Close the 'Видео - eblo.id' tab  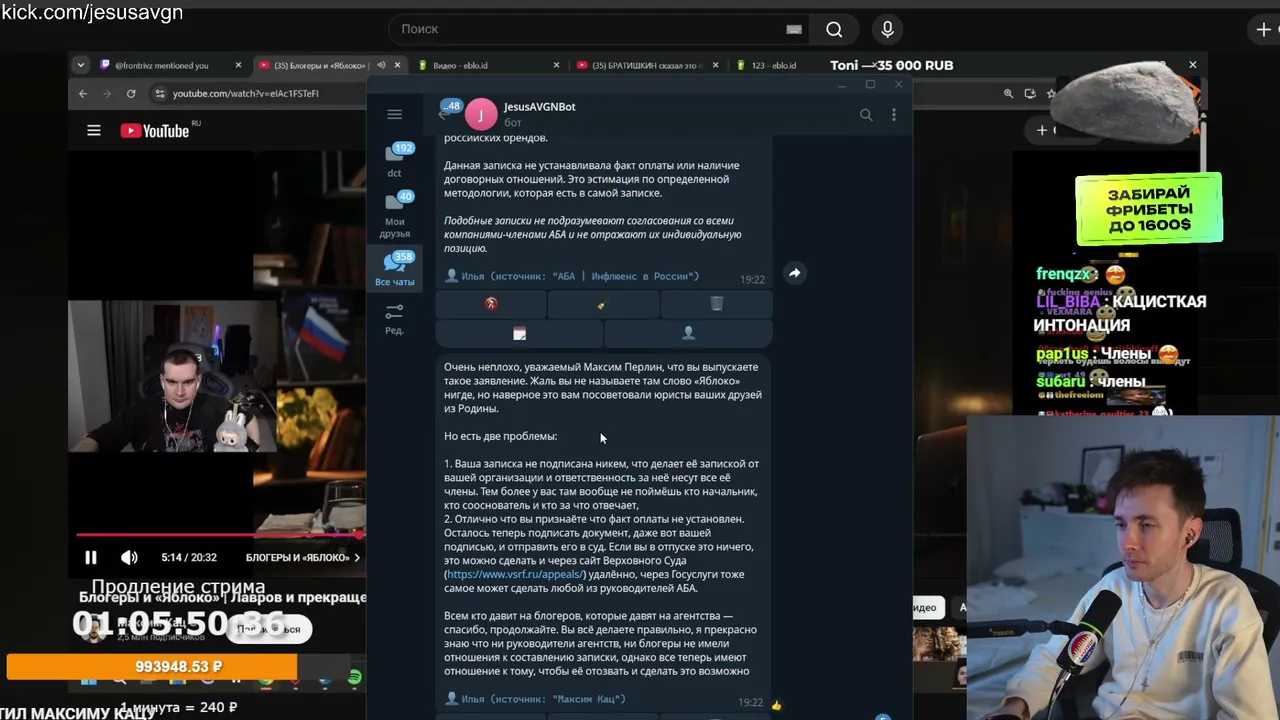pos(557,65)
